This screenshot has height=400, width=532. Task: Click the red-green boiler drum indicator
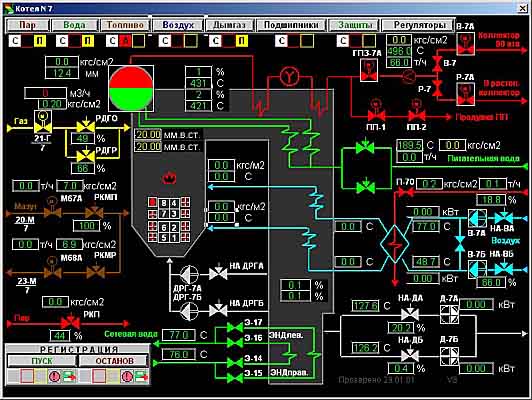point(131,88)
